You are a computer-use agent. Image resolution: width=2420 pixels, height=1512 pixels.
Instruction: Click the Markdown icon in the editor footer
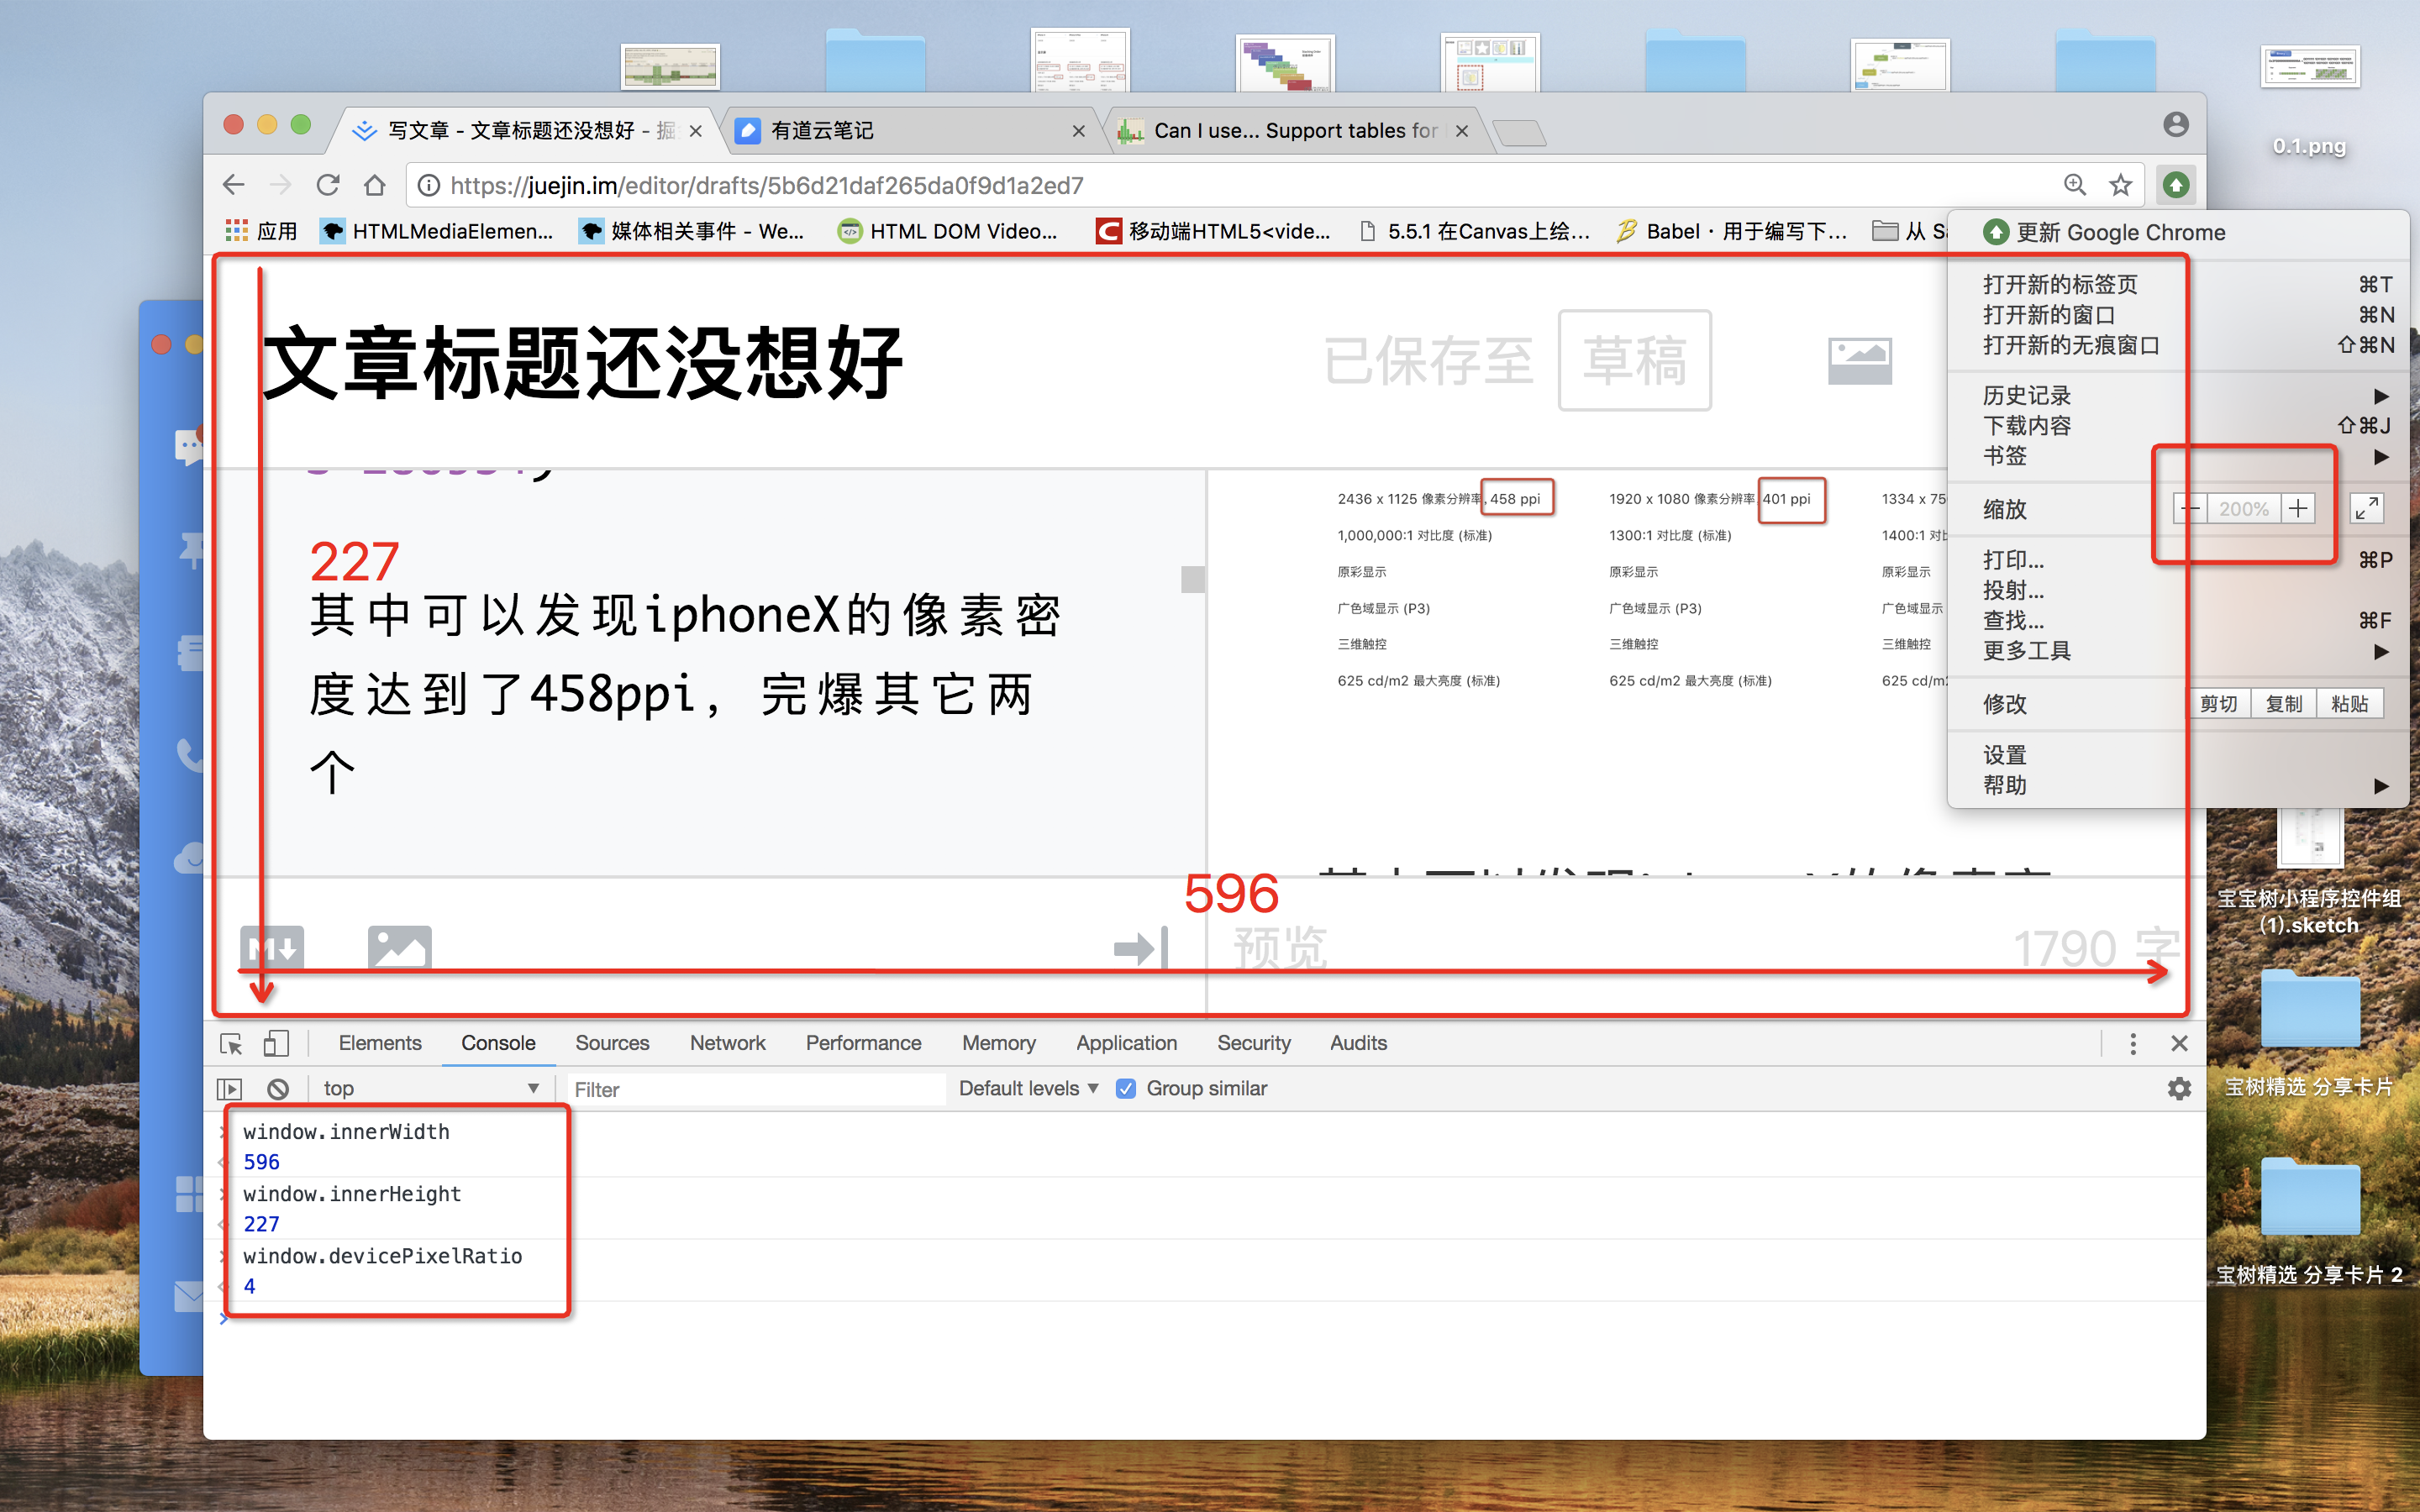point(272,946)
